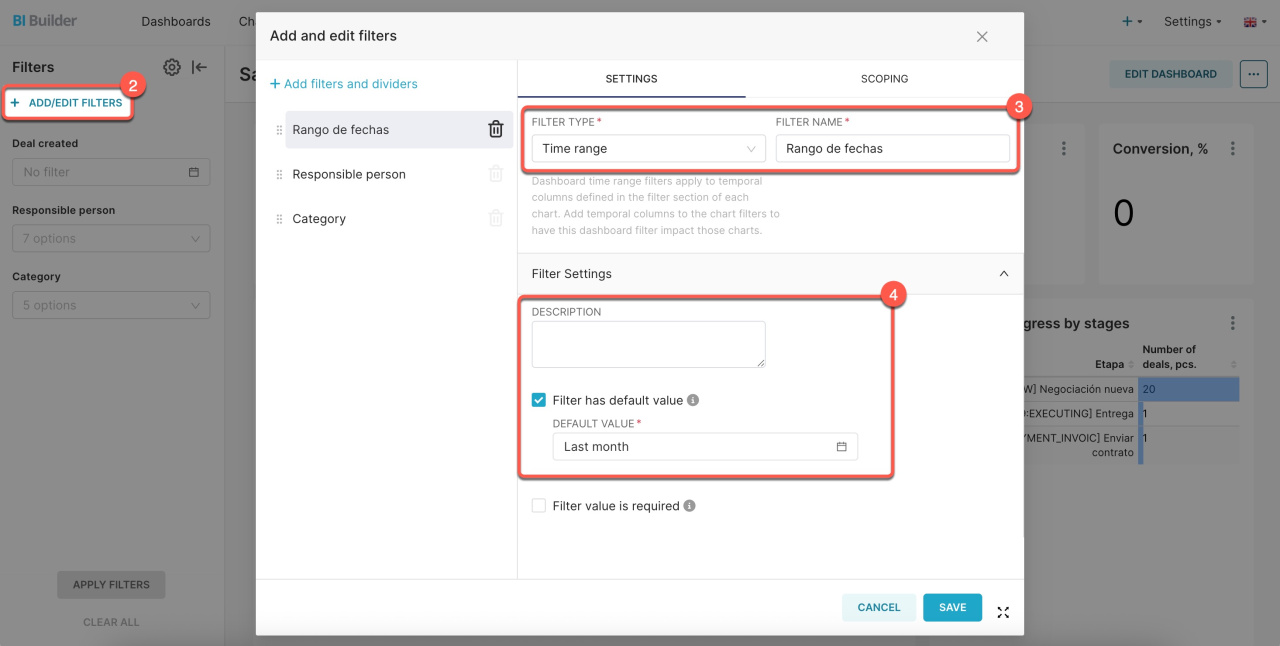Viewport: 1280px width, 646px height.
Task: Click info icon beside Filter value is required
Action: pyautogui.click(x=689, y=506)
